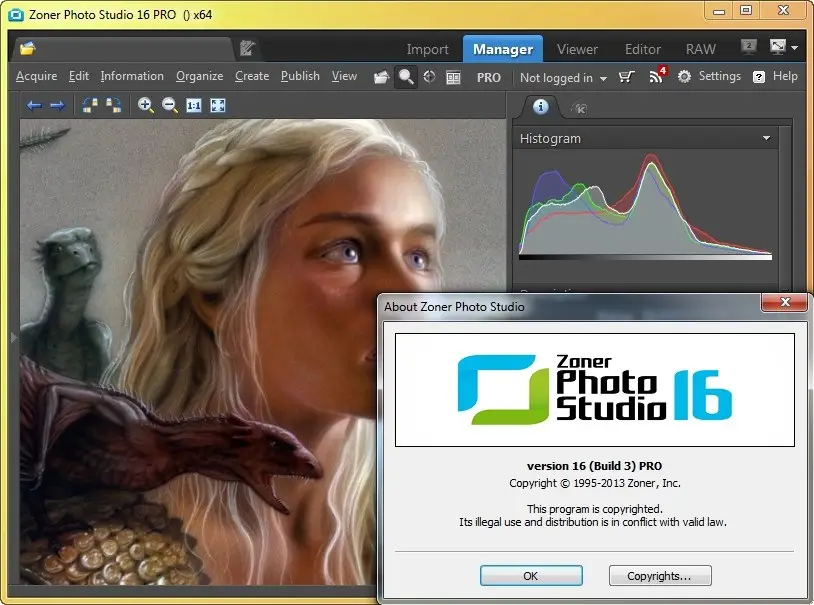Open the Edit menu

click(x=79, y=76)
